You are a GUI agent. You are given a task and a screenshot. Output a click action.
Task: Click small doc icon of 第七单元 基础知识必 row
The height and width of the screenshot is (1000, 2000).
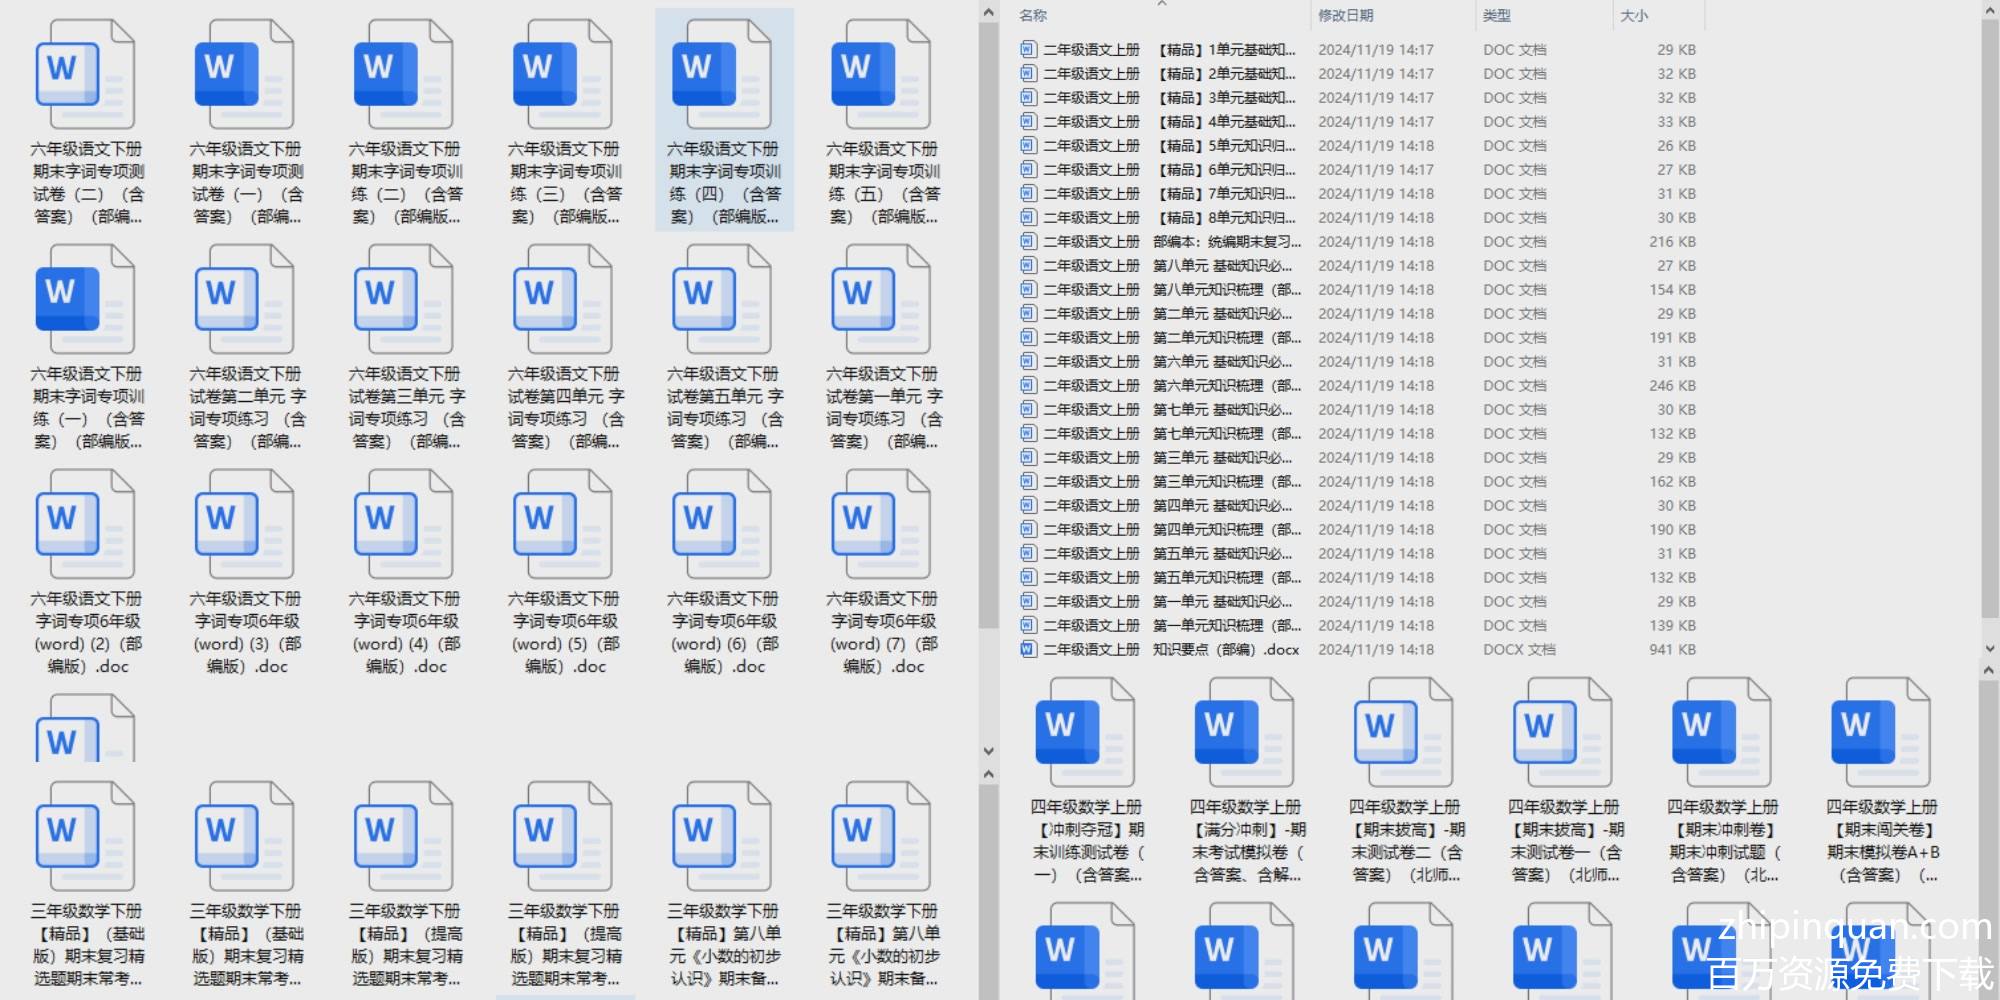(1028, 409)
